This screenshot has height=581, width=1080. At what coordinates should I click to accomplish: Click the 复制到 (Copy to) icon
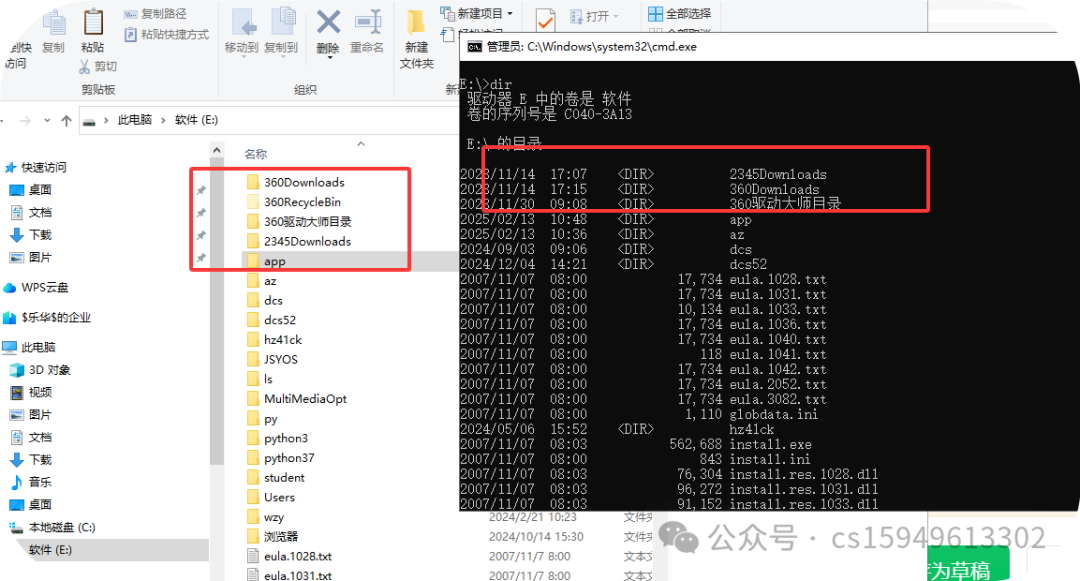[282, 23]
